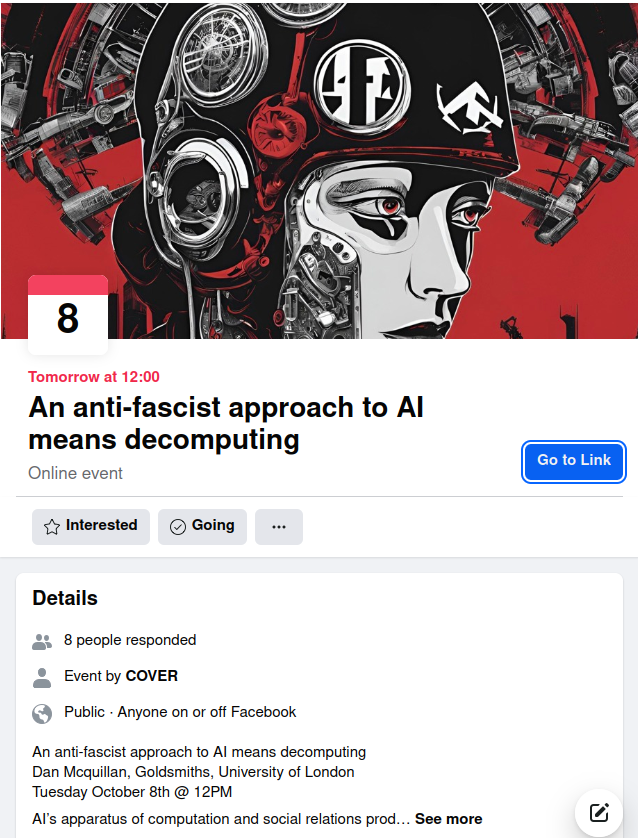
Task: Click the compose pencil floating icon
Action: coord(599,812)
